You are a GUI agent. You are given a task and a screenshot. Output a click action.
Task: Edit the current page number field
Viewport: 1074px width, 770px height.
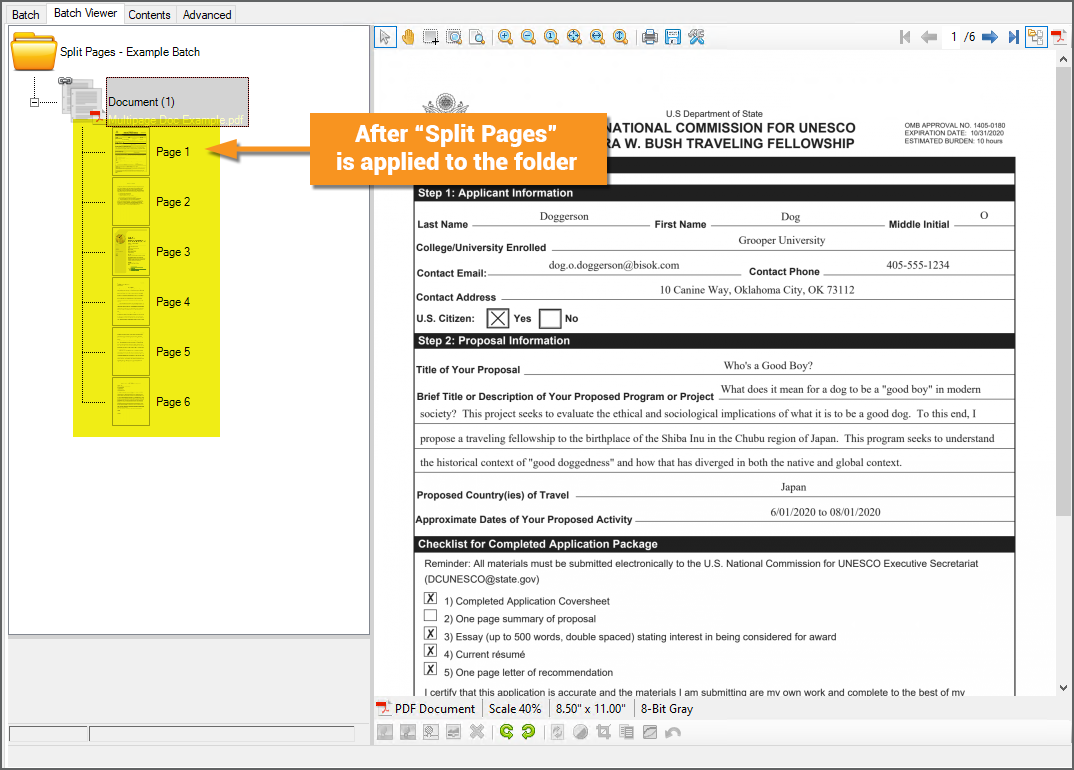pos(953,37)
